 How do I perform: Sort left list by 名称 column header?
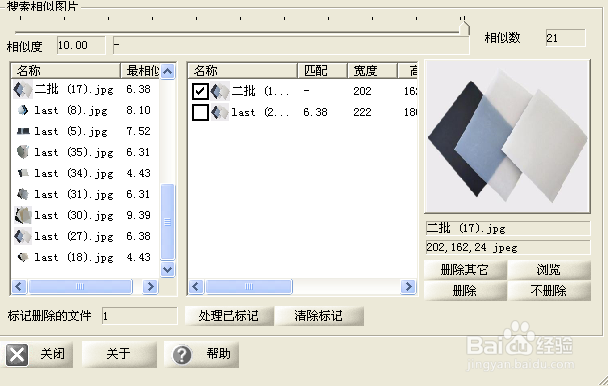(66, 71)
